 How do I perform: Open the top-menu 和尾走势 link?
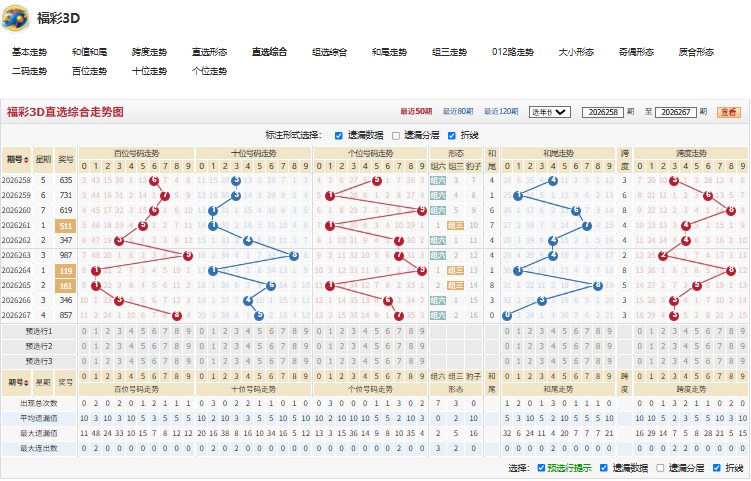pyautogui.click(x=389, y=52)
